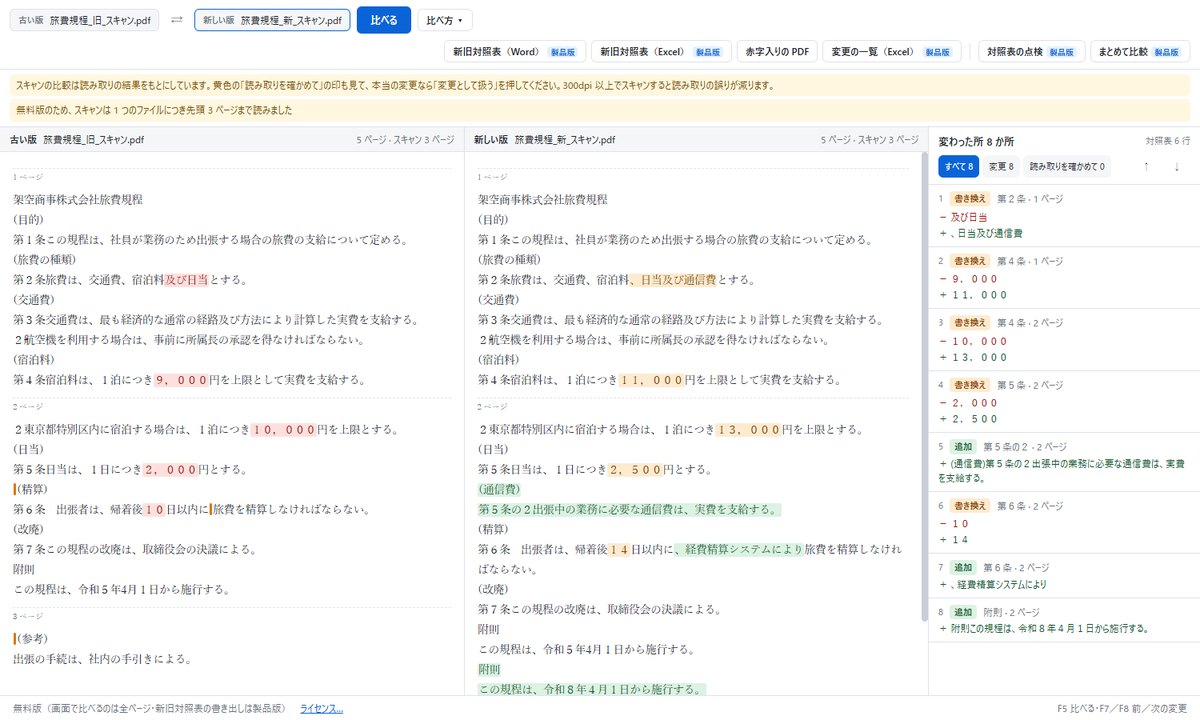Click highlighted １０，０００ in old version
Viewport: 1200px width, 720px height.
tap(282, 430)
